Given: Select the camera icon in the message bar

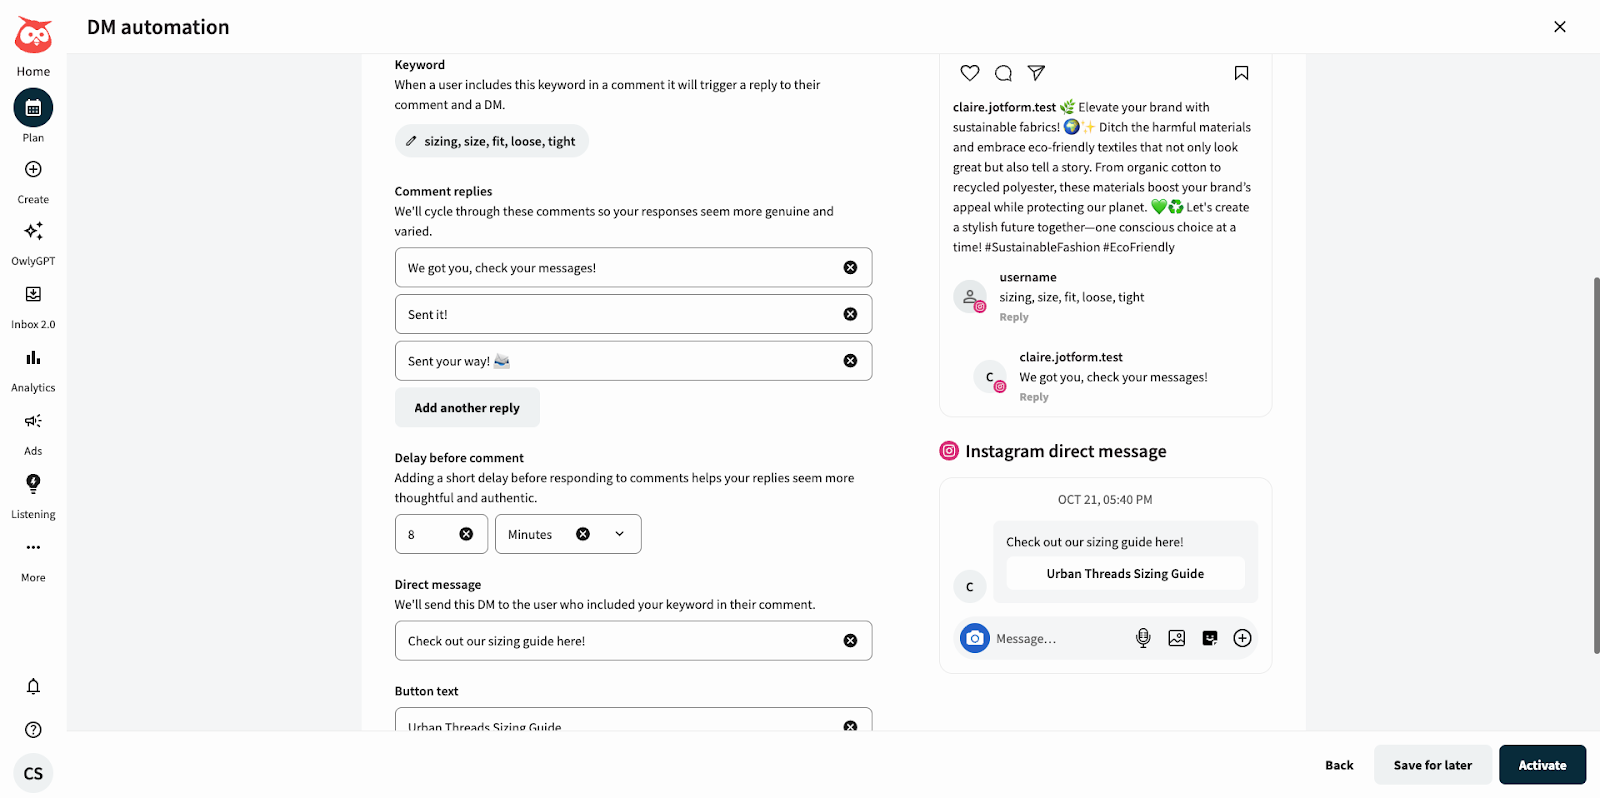Looking at the screenshot, I should (x=973, y=637).
